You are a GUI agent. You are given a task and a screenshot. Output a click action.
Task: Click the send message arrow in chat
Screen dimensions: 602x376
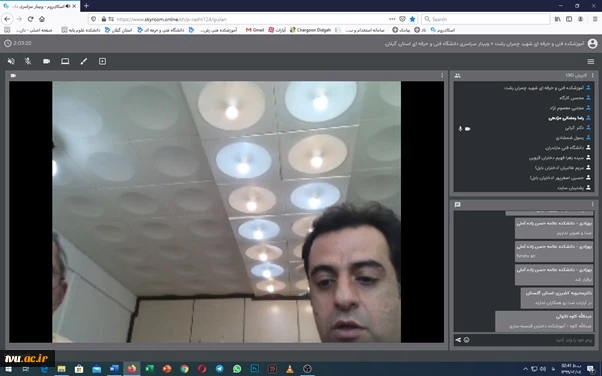point(458,340)
